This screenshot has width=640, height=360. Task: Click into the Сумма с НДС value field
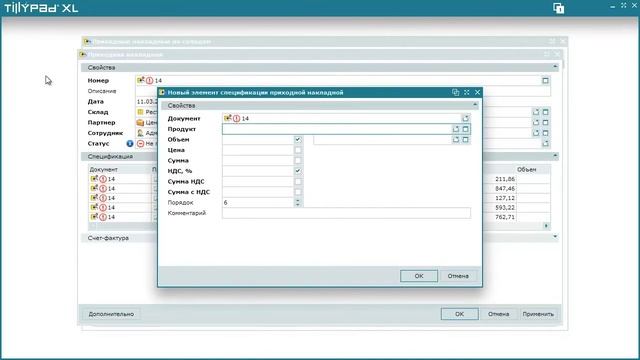coord(258,192)
